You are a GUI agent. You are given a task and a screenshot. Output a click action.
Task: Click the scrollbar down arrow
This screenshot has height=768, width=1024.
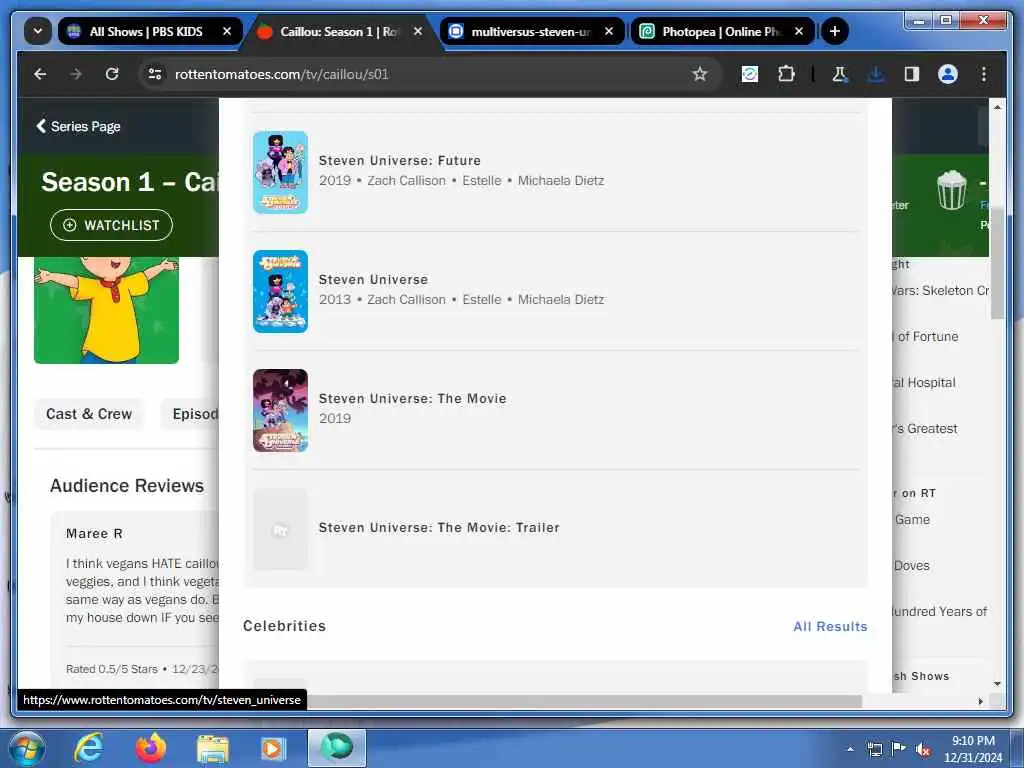(997, 684)
